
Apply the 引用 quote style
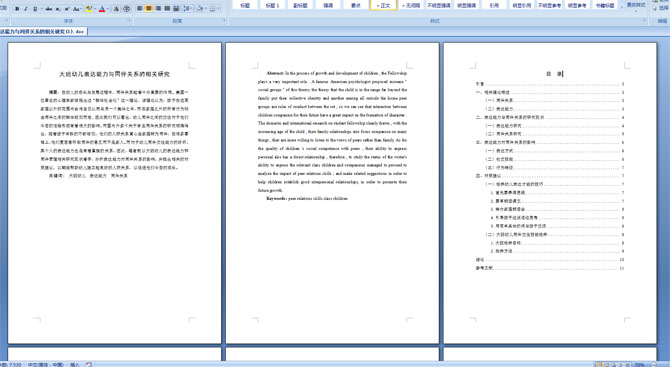(x=494, y=5)
